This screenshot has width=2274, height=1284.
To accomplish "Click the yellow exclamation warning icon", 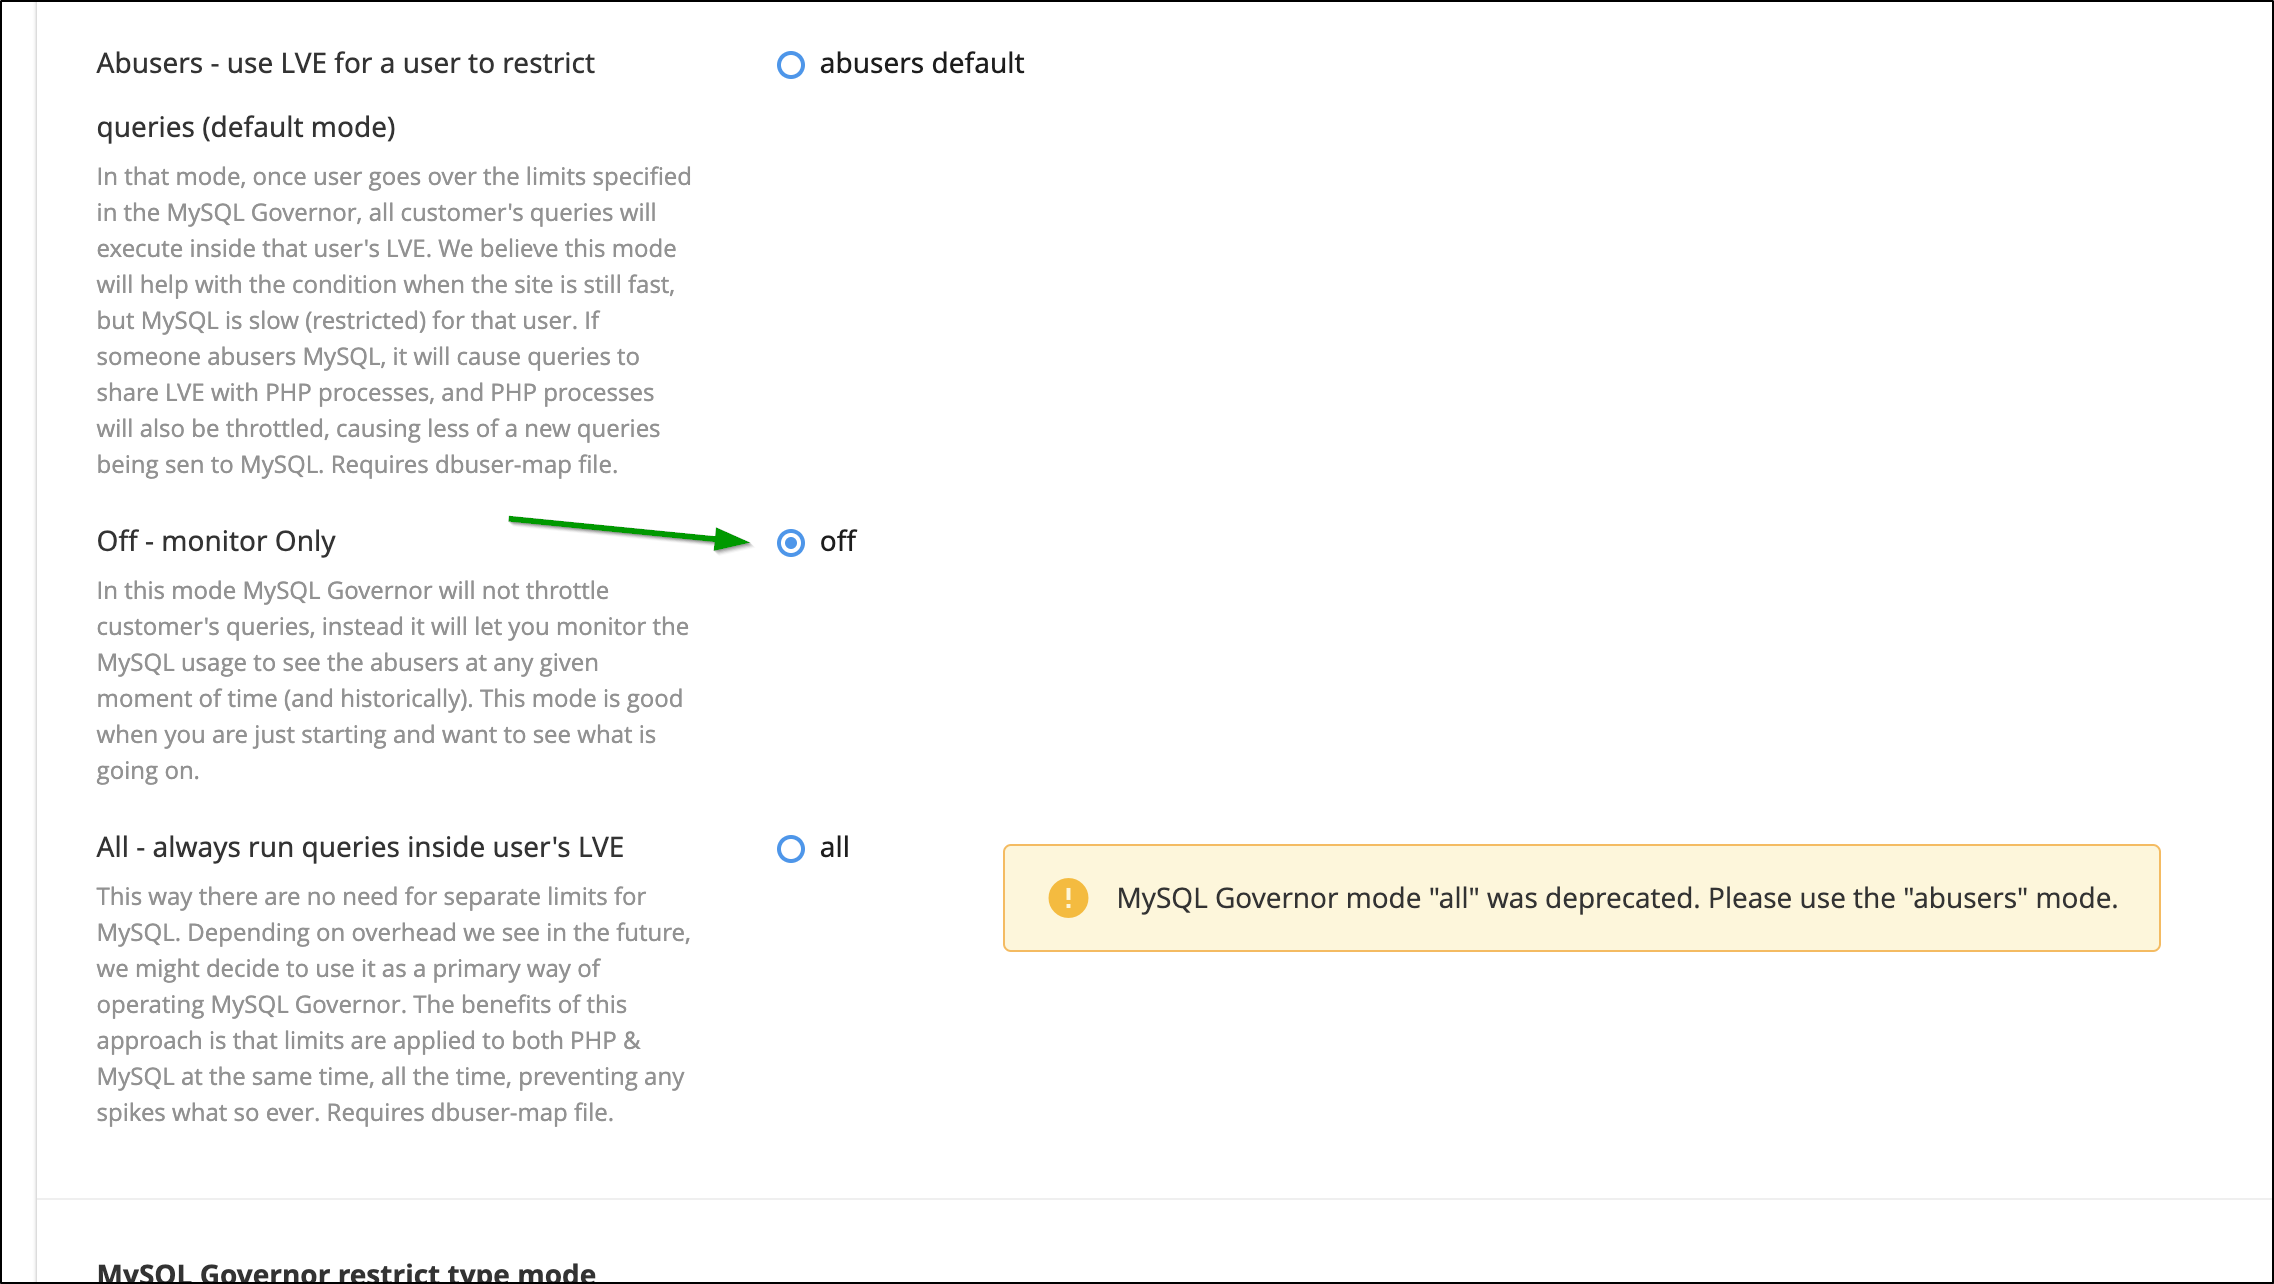I will coord(1067,898).
